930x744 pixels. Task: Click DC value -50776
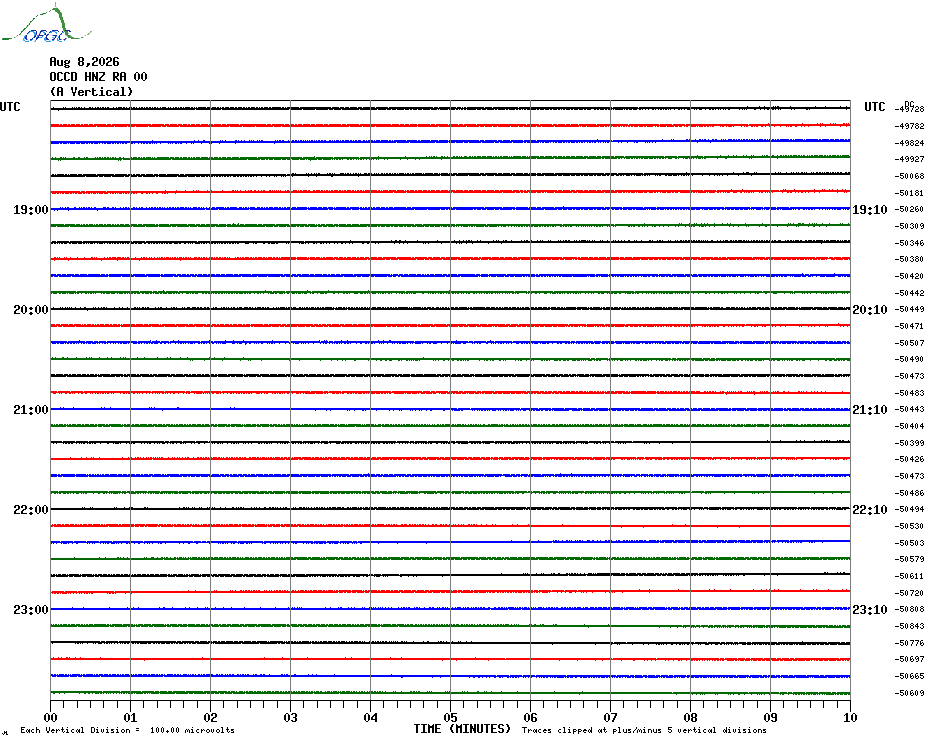pyautogui.click(x=909, y=643)
